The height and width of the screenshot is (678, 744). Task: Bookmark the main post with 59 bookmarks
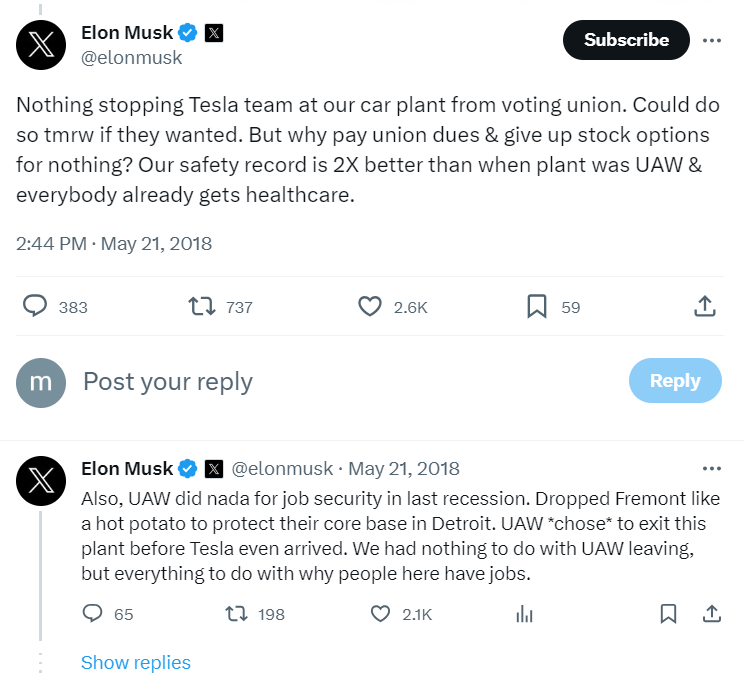(x=537, y=306)
